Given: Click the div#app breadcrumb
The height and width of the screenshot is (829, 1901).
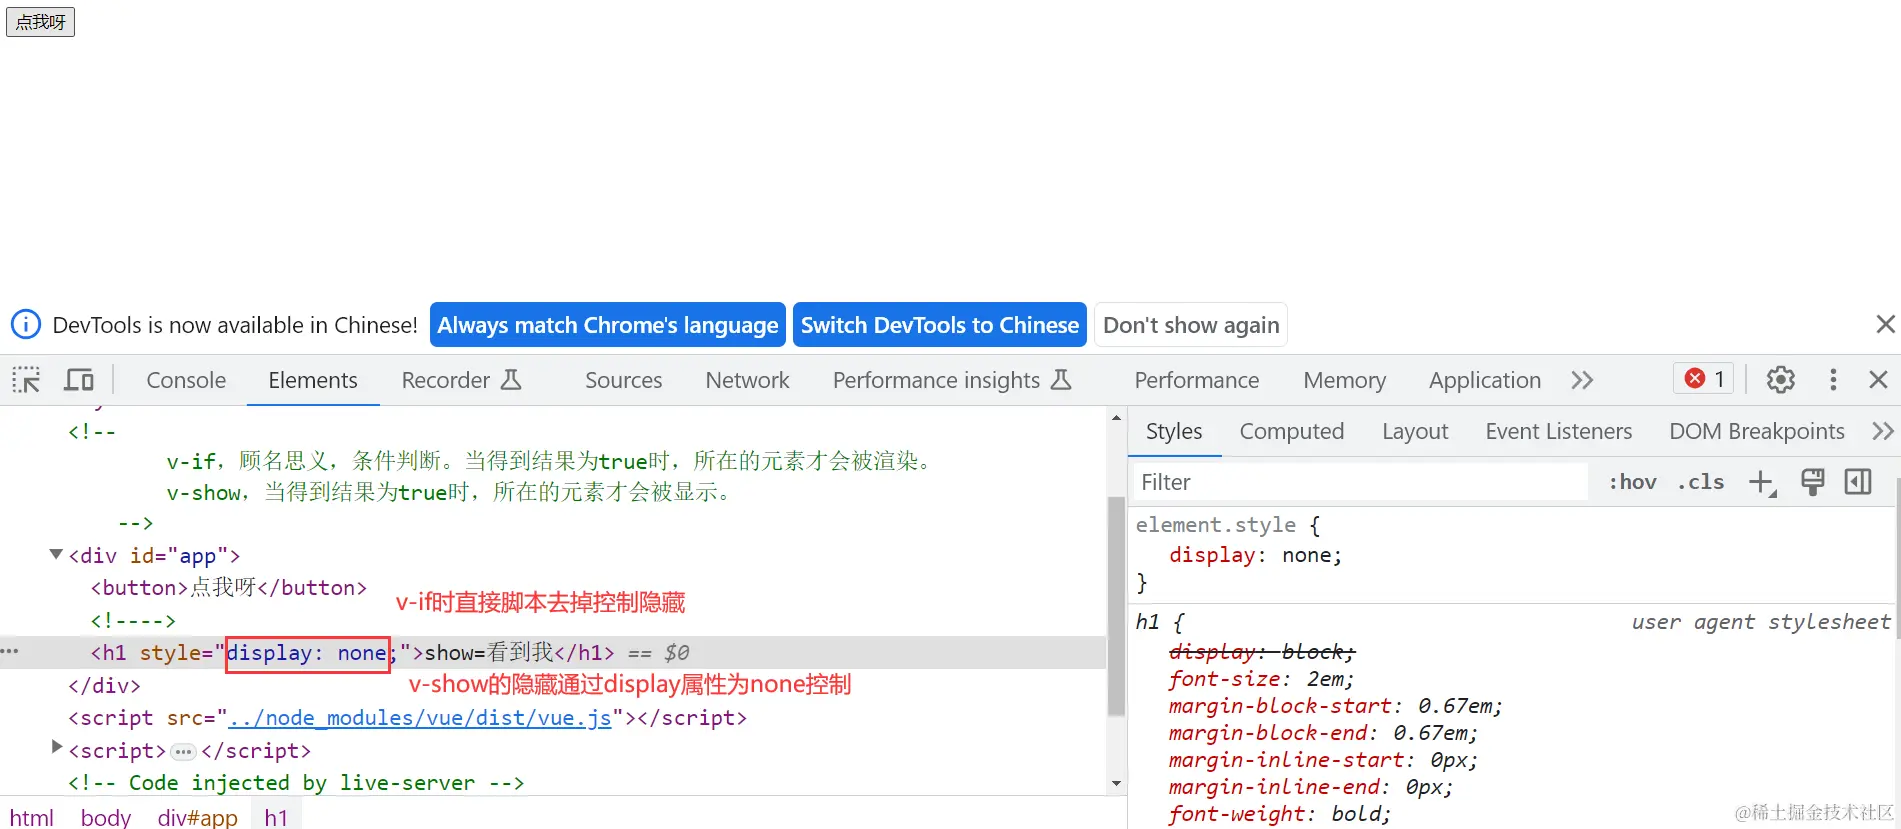Looking at the screenshot, I should pos(198,817).
